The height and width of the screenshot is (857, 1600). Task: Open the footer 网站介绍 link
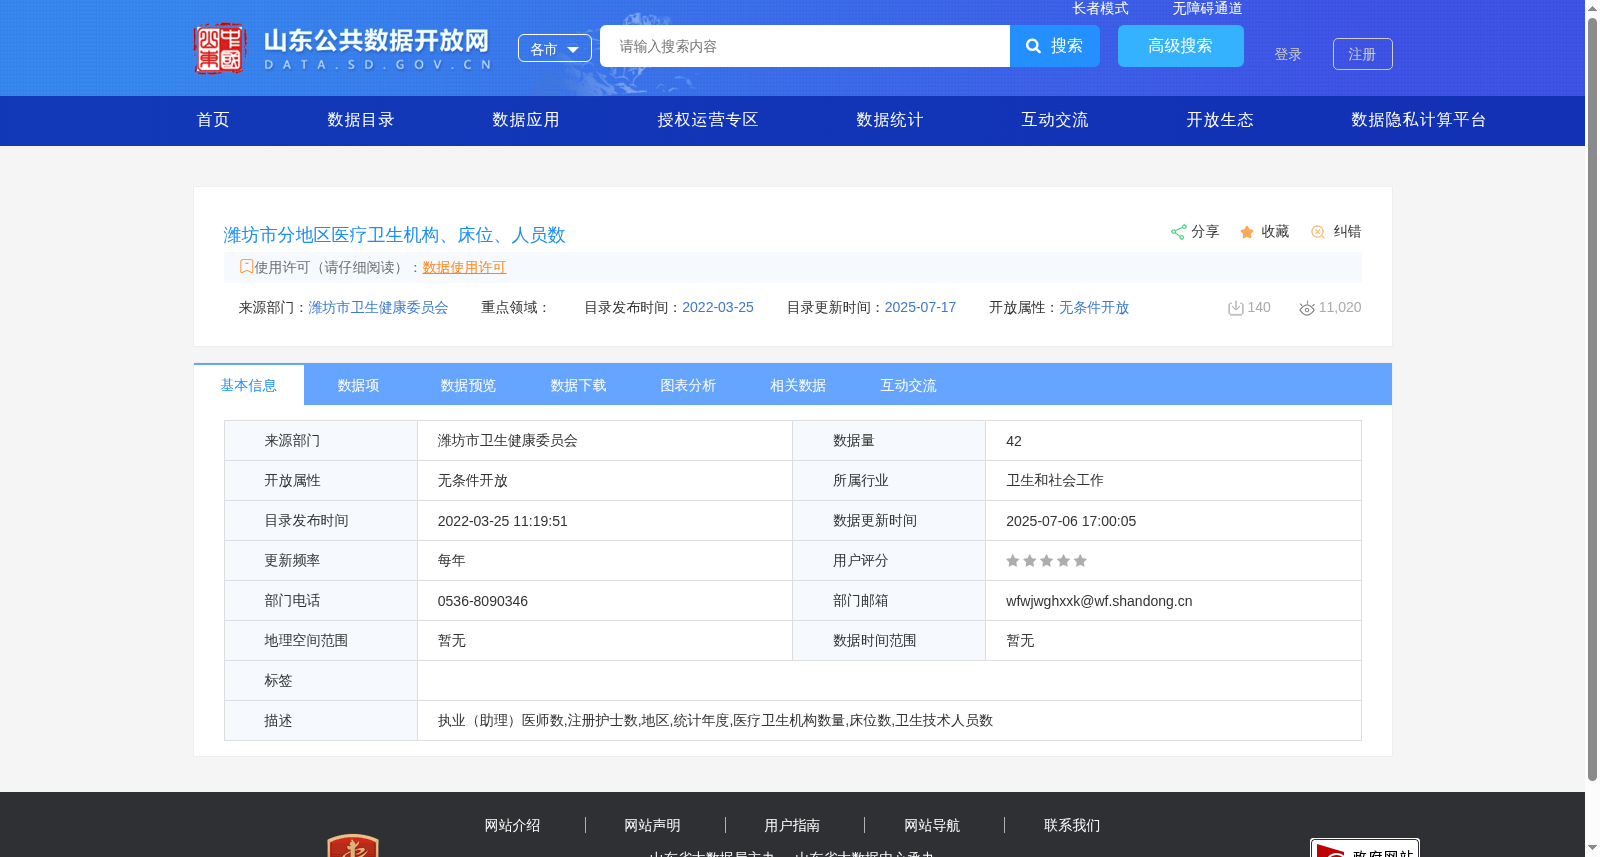(512, 825)
